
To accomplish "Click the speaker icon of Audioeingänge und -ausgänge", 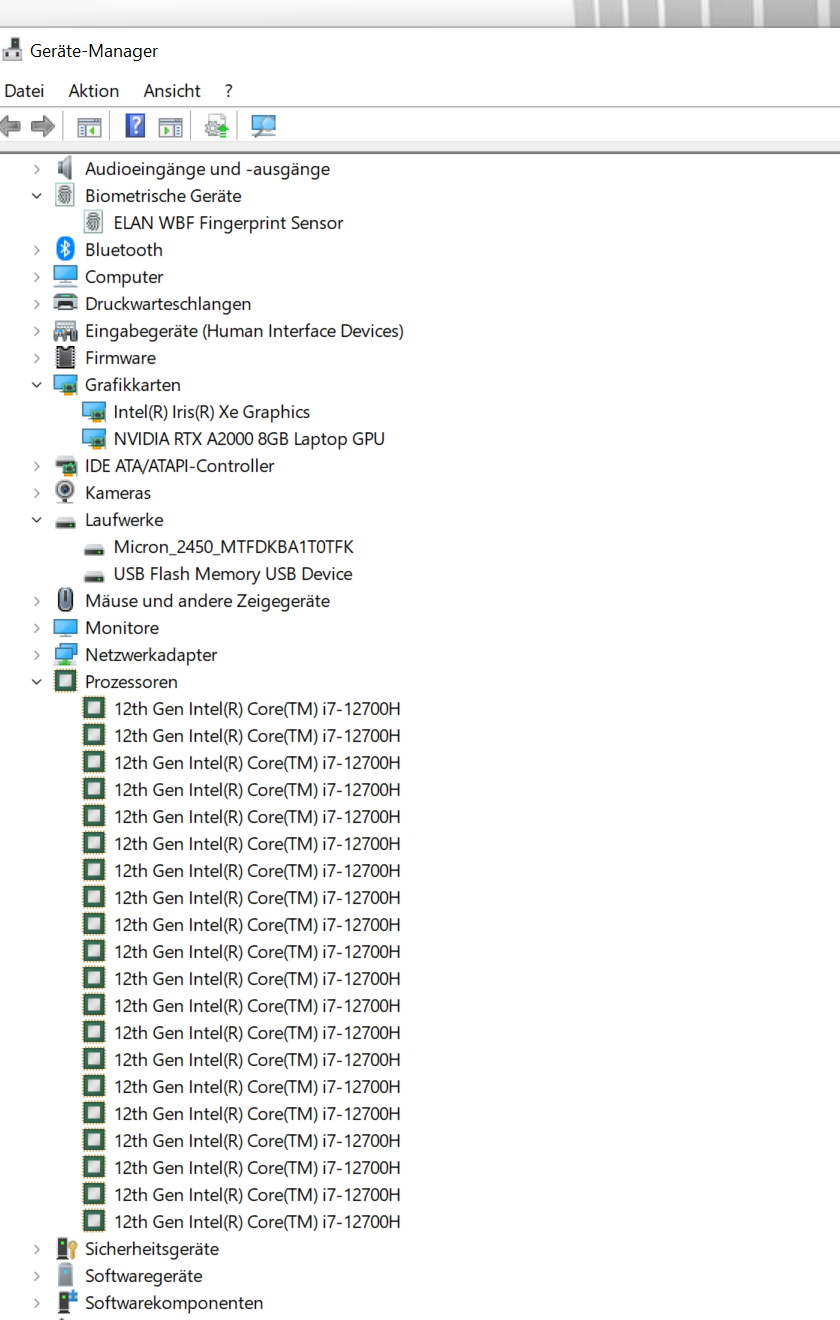I will coord(65,169).
